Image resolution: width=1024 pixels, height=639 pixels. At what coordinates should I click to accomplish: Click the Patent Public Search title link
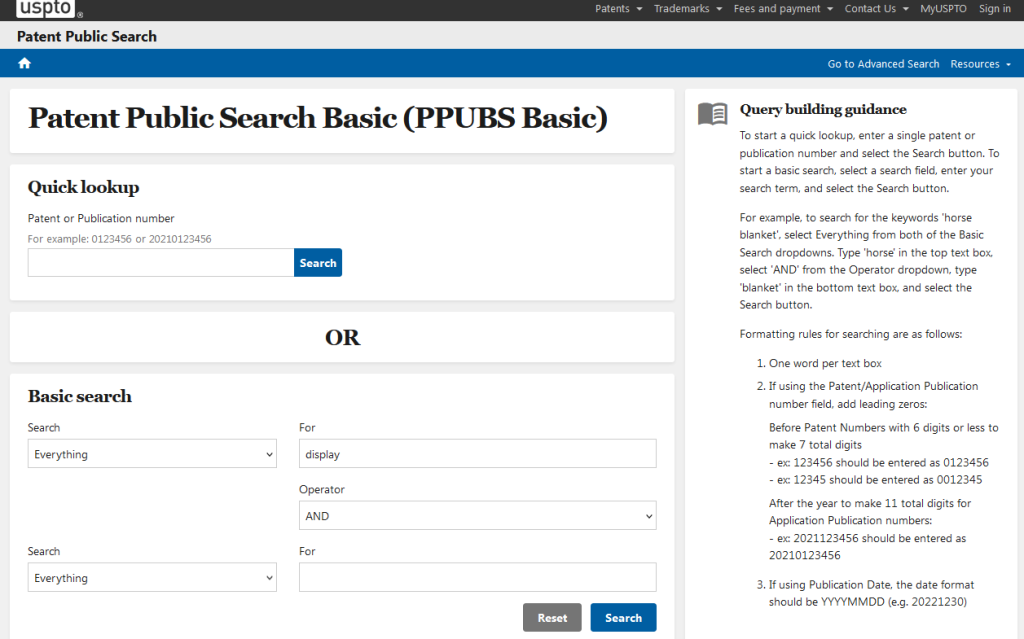pos(87,37)
